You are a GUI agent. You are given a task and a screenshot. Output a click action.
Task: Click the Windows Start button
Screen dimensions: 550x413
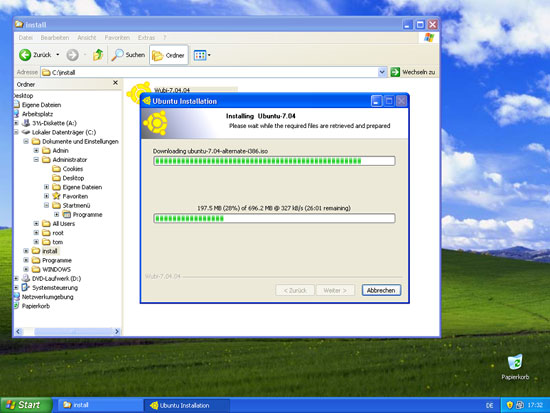click(x=26, y=405)
